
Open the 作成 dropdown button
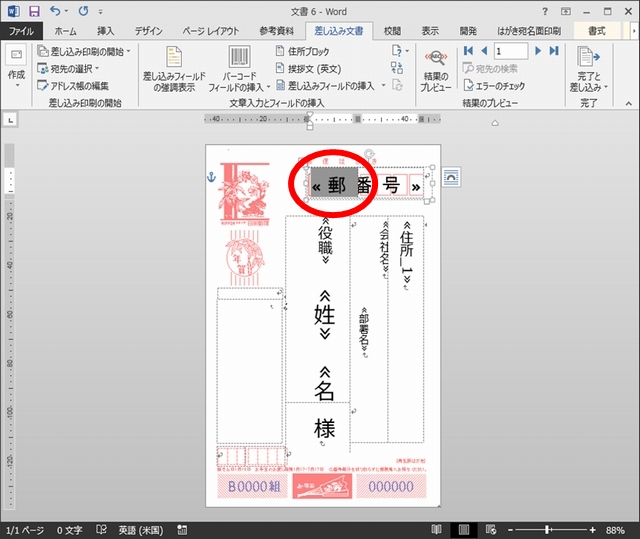(16, 66)
